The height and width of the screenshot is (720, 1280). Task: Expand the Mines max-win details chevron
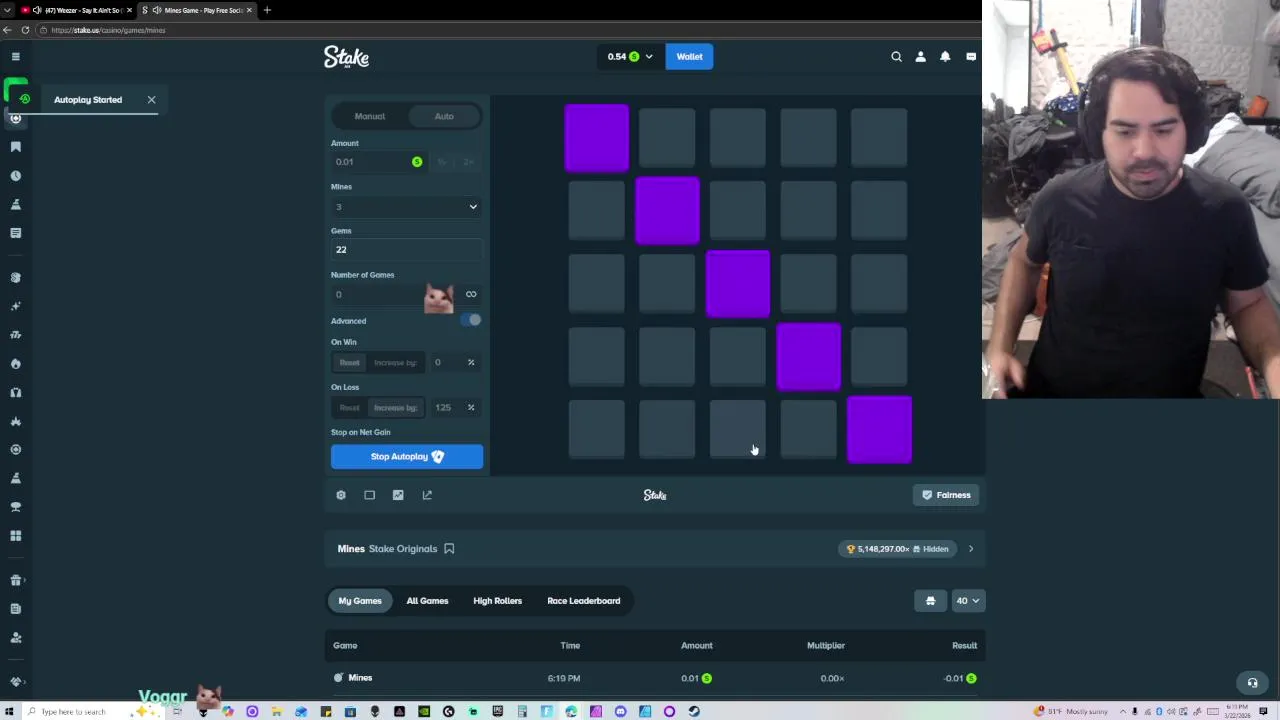pyautogui.click(x=970, y=549)
